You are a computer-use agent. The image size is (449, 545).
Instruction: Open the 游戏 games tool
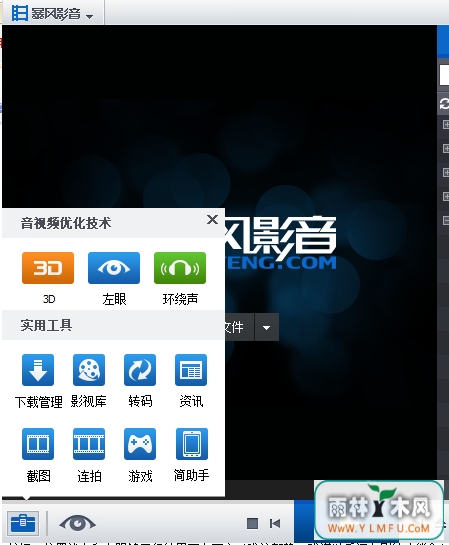pos(140,444)
